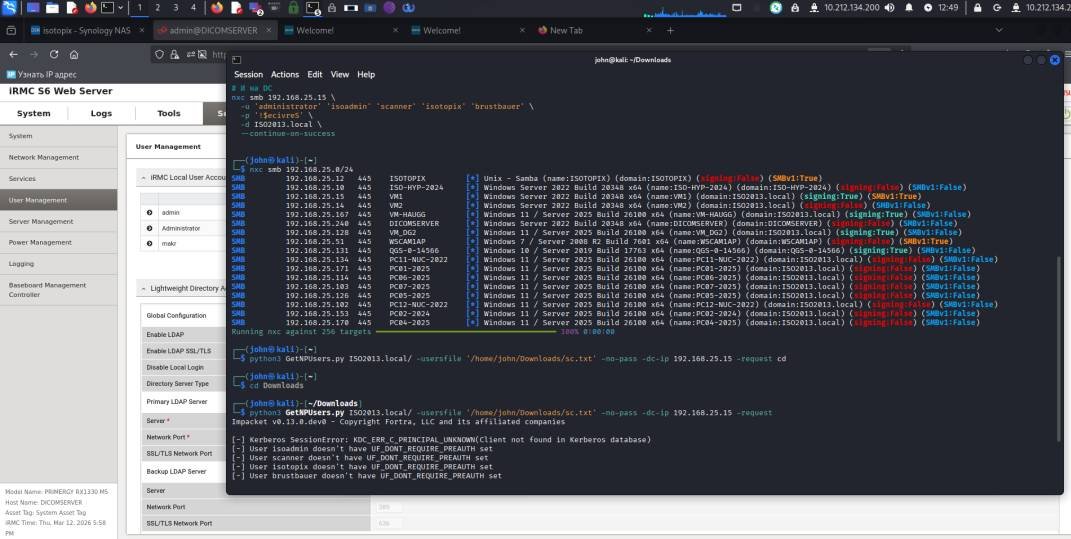Select User Management in the sidebar
The image size is (1071, 539).
point(58,200)
